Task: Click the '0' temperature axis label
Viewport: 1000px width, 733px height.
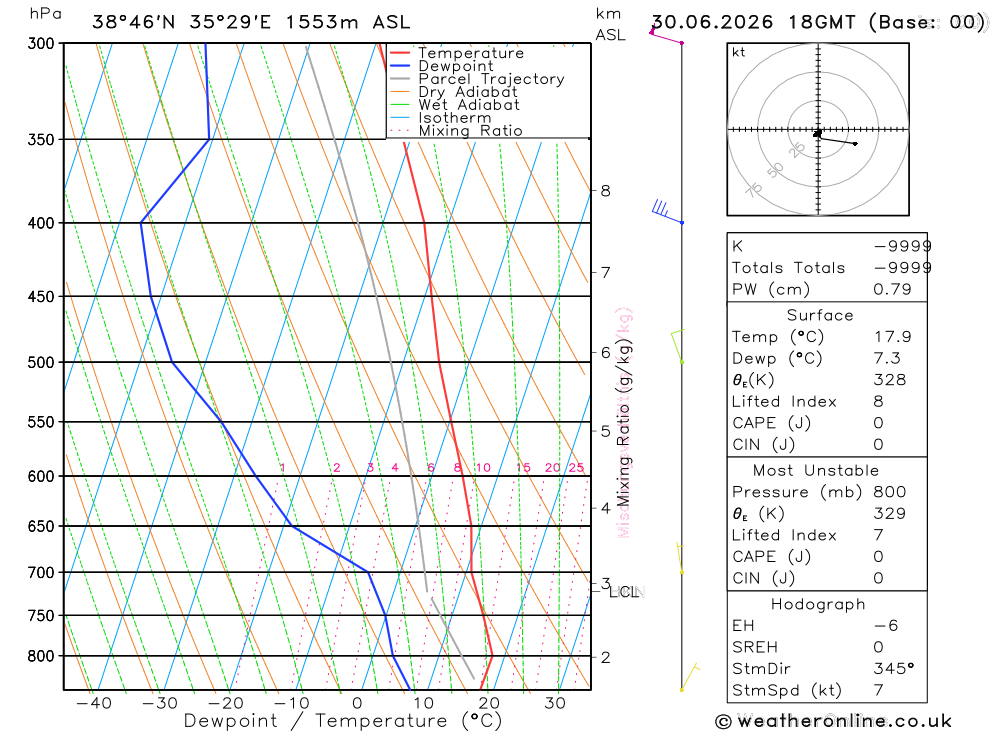Action: (357, 703)
